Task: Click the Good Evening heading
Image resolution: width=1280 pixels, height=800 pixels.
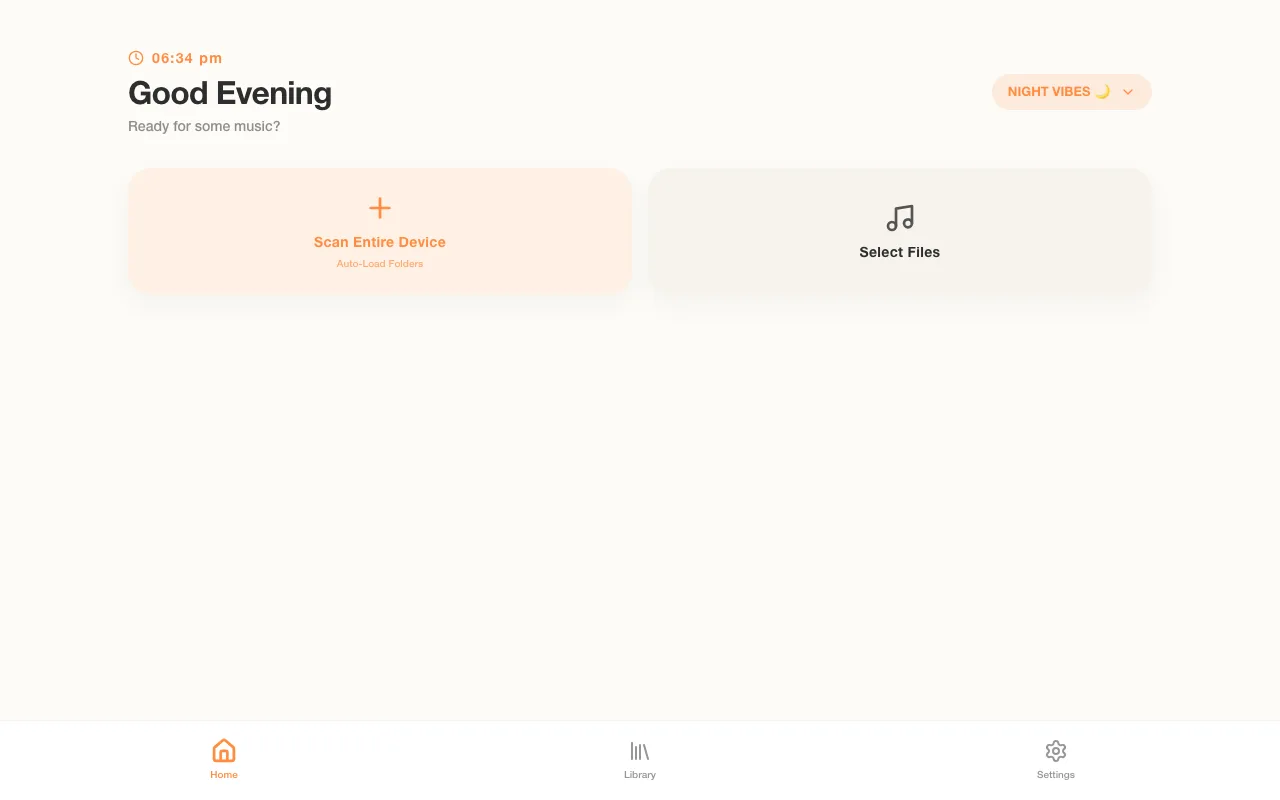Action: pos(230,93)
